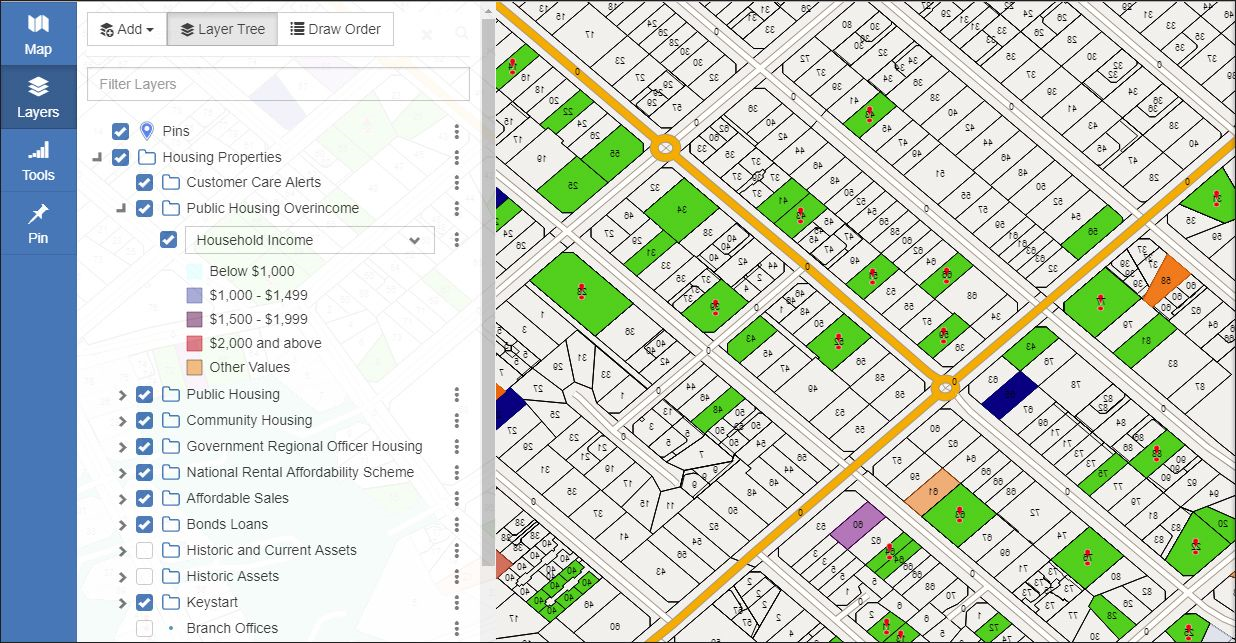Image resolution: width=1236 pixels, height=643 pixels.
Task: Select the Public Housing layer name
Action: tap(233, 394)
